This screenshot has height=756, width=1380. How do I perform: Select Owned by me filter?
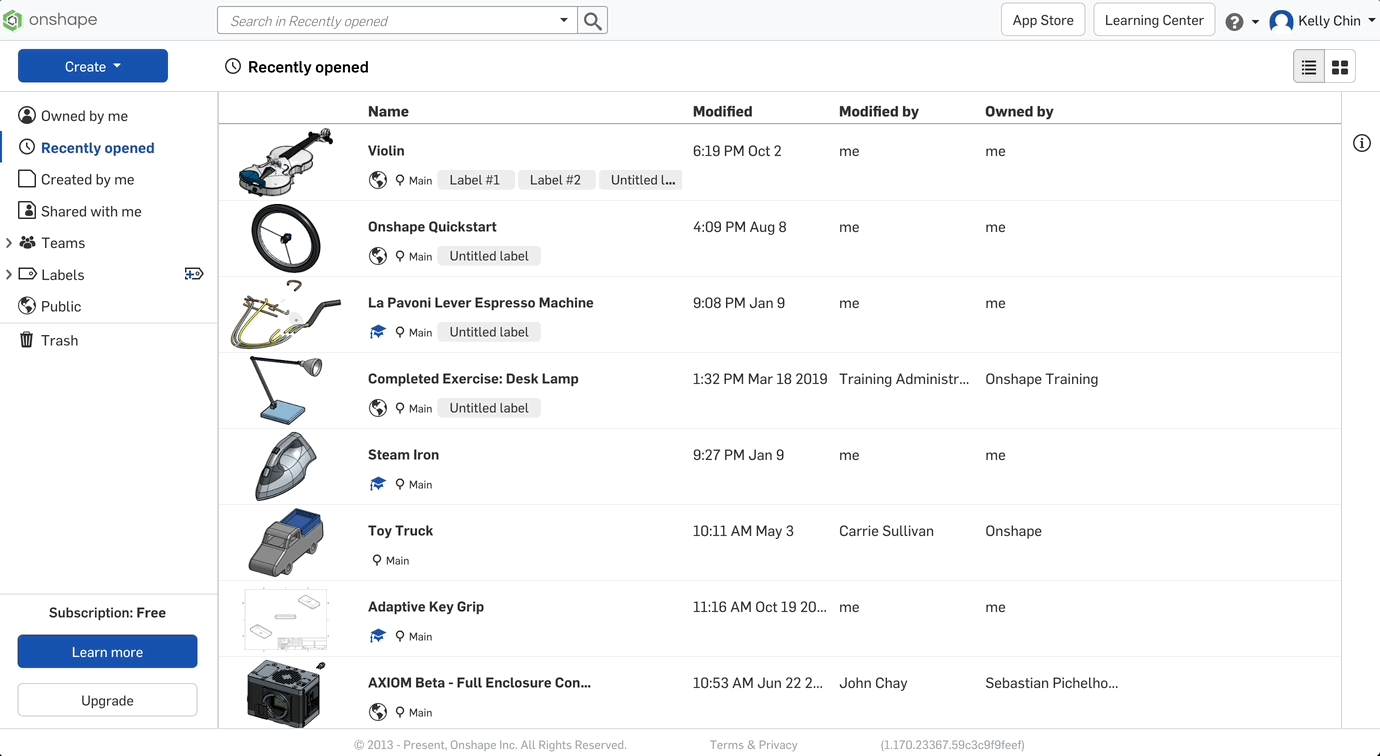coord(84,116)
